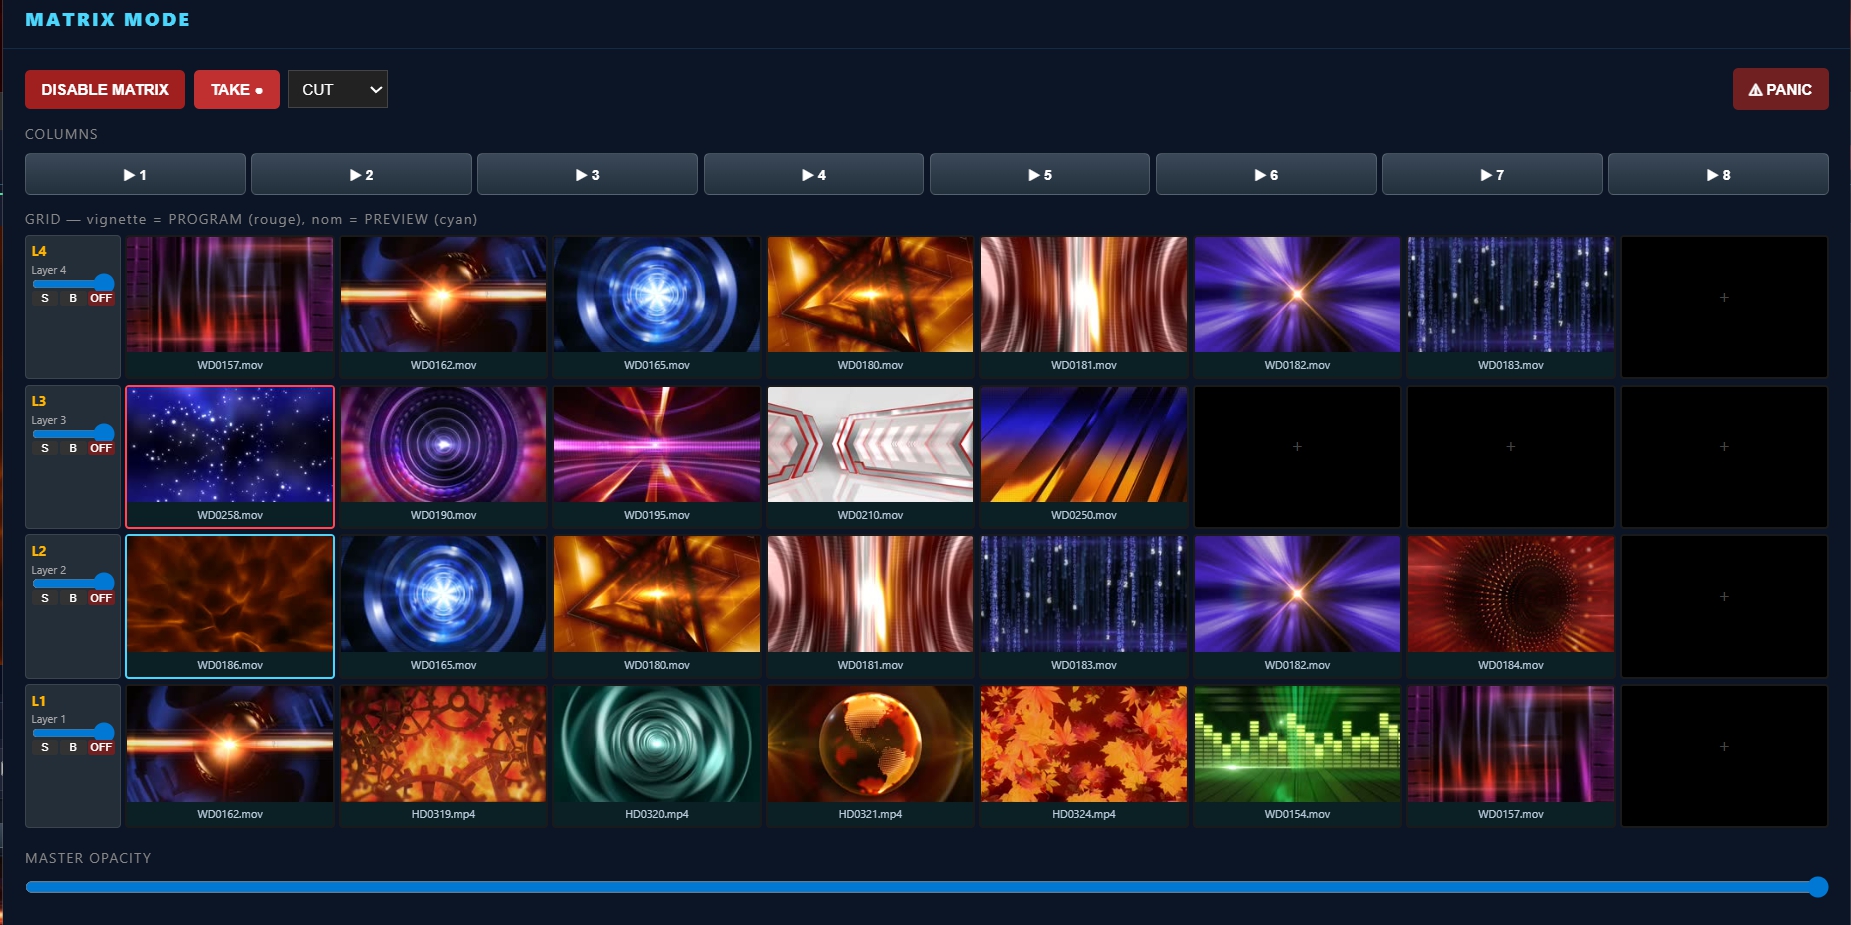Viewport: 1851px width, 925px height.
Task: Toggle solo S on Layer 3
Action: (x=44, y=448)
